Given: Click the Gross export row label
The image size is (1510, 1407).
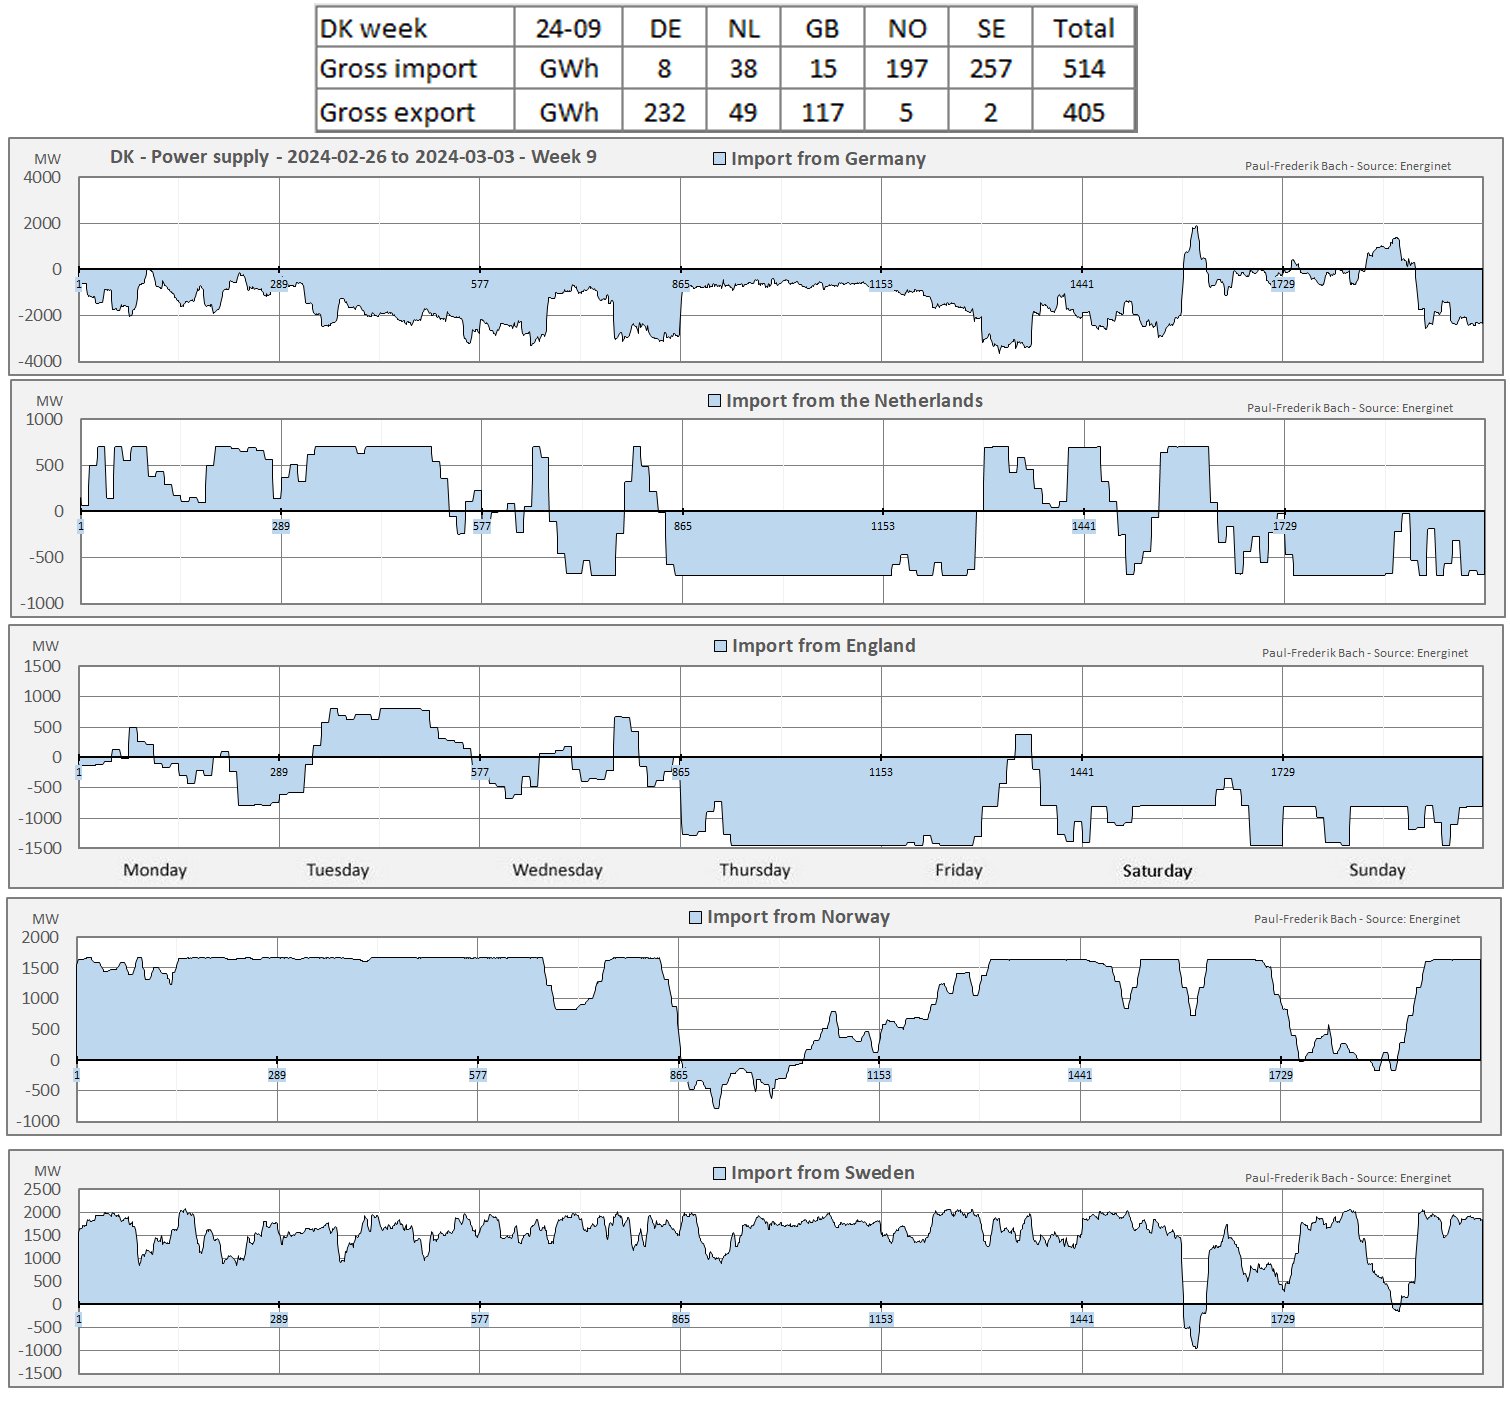Looking at the screenshot, I should [x=397, y=112].
